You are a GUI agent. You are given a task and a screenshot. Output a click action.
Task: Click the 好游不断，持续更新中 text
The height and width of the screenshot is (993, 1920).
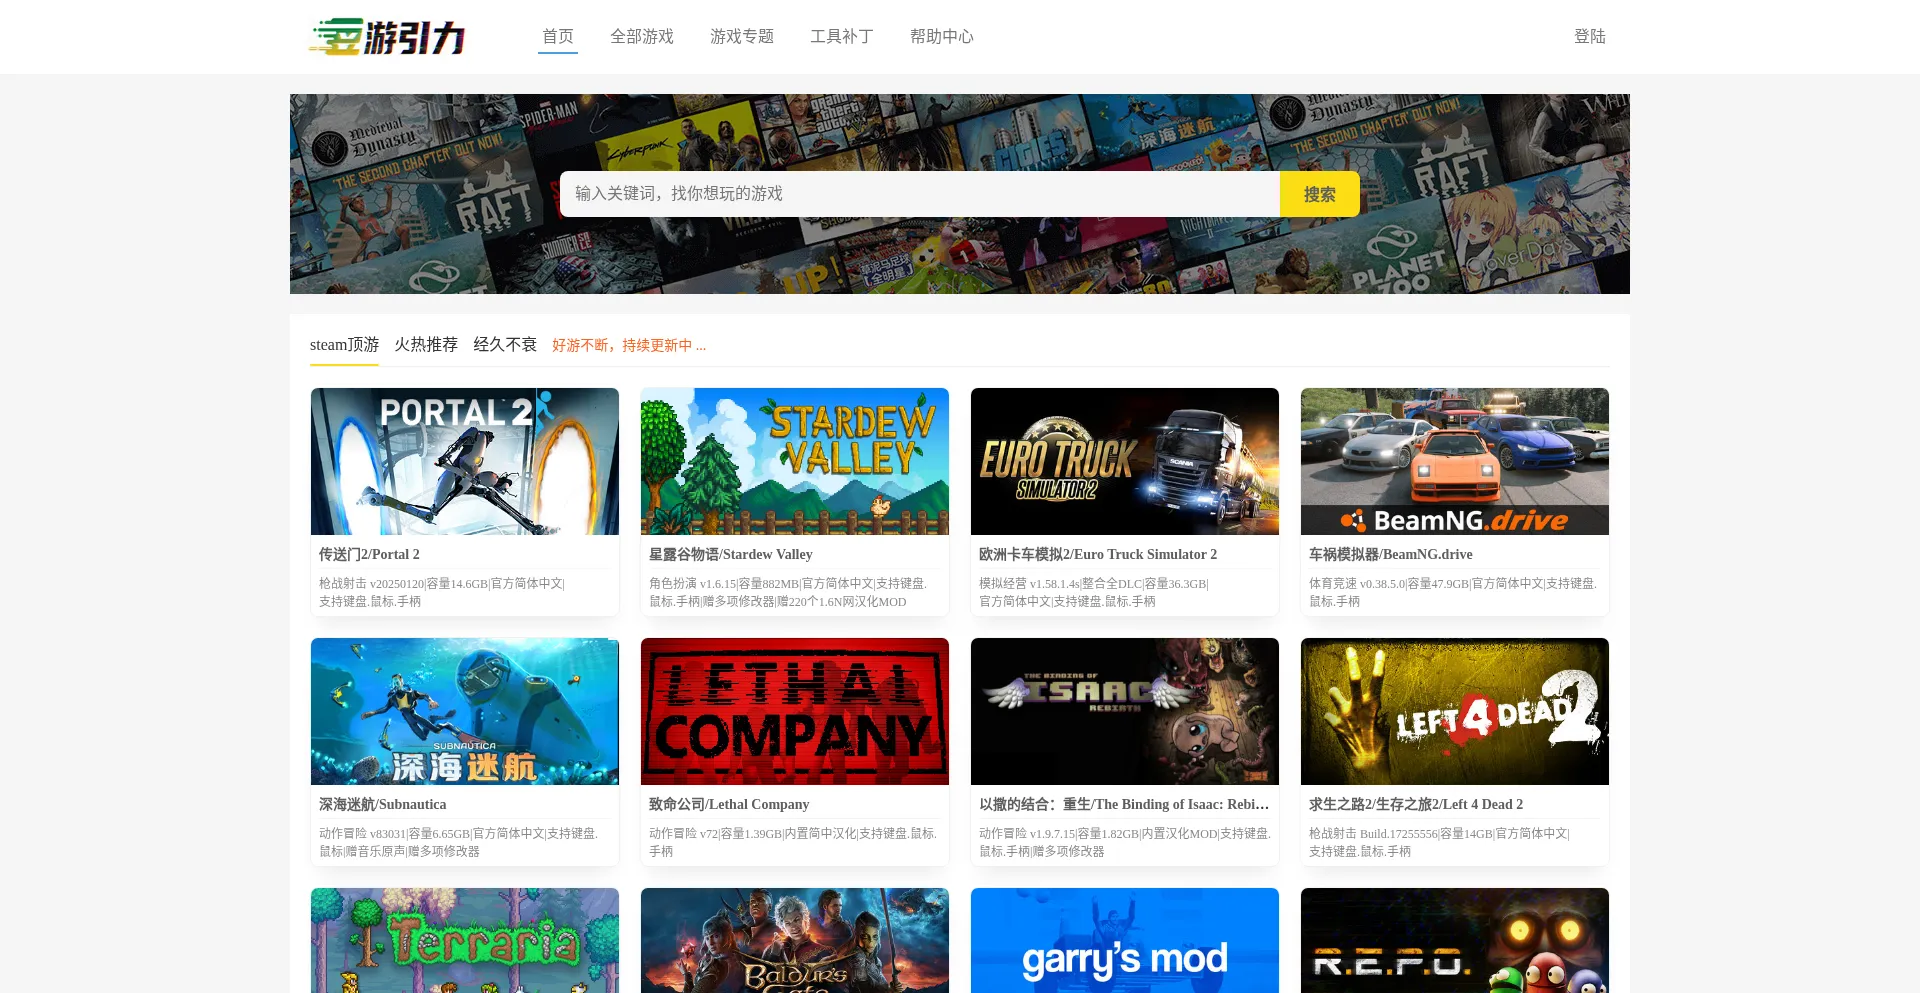(629, 345)
